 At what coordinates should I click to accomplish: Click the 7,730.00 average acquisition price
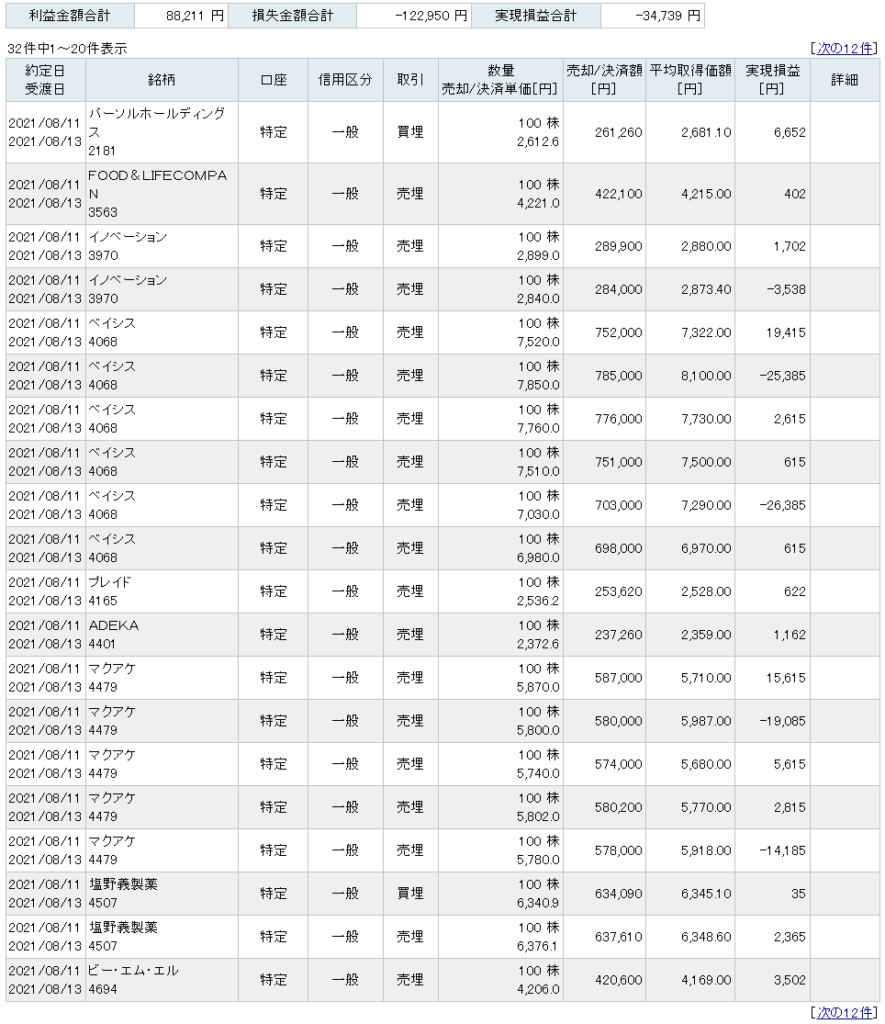pos(706,419)
